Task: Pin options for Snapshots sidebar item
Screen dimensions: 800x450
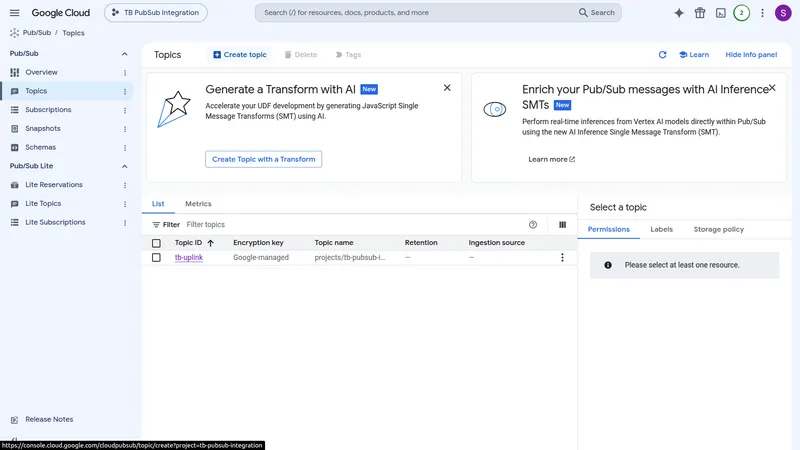Action: point(125,129)
